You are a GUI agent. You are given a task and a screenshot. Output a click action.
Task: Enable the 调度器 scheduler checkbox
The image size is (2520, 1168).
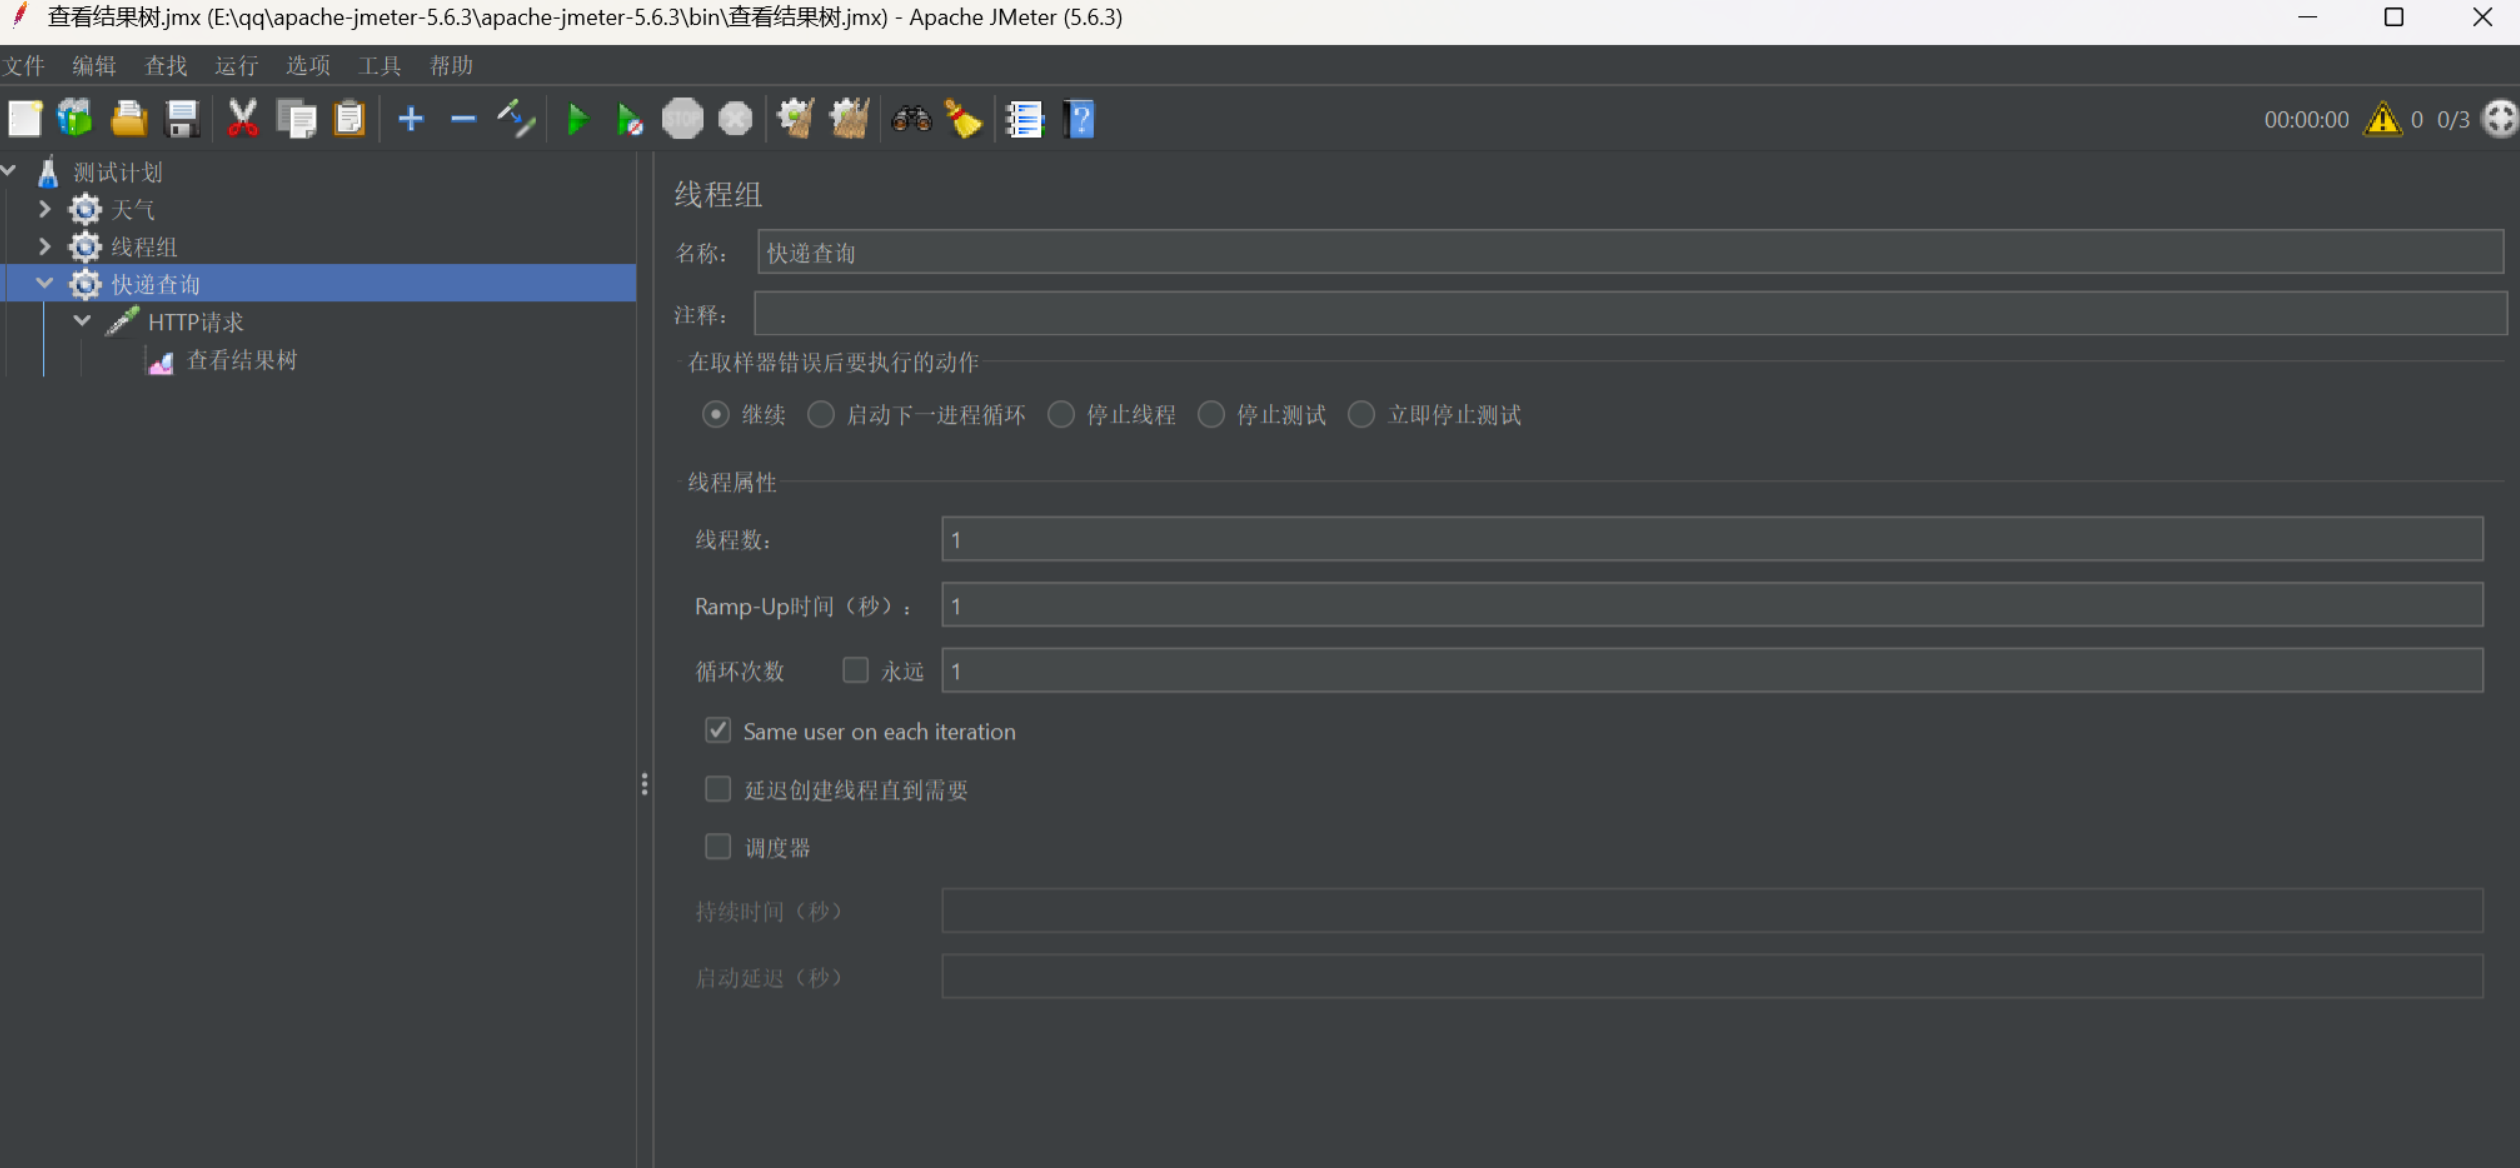point(718,847)
